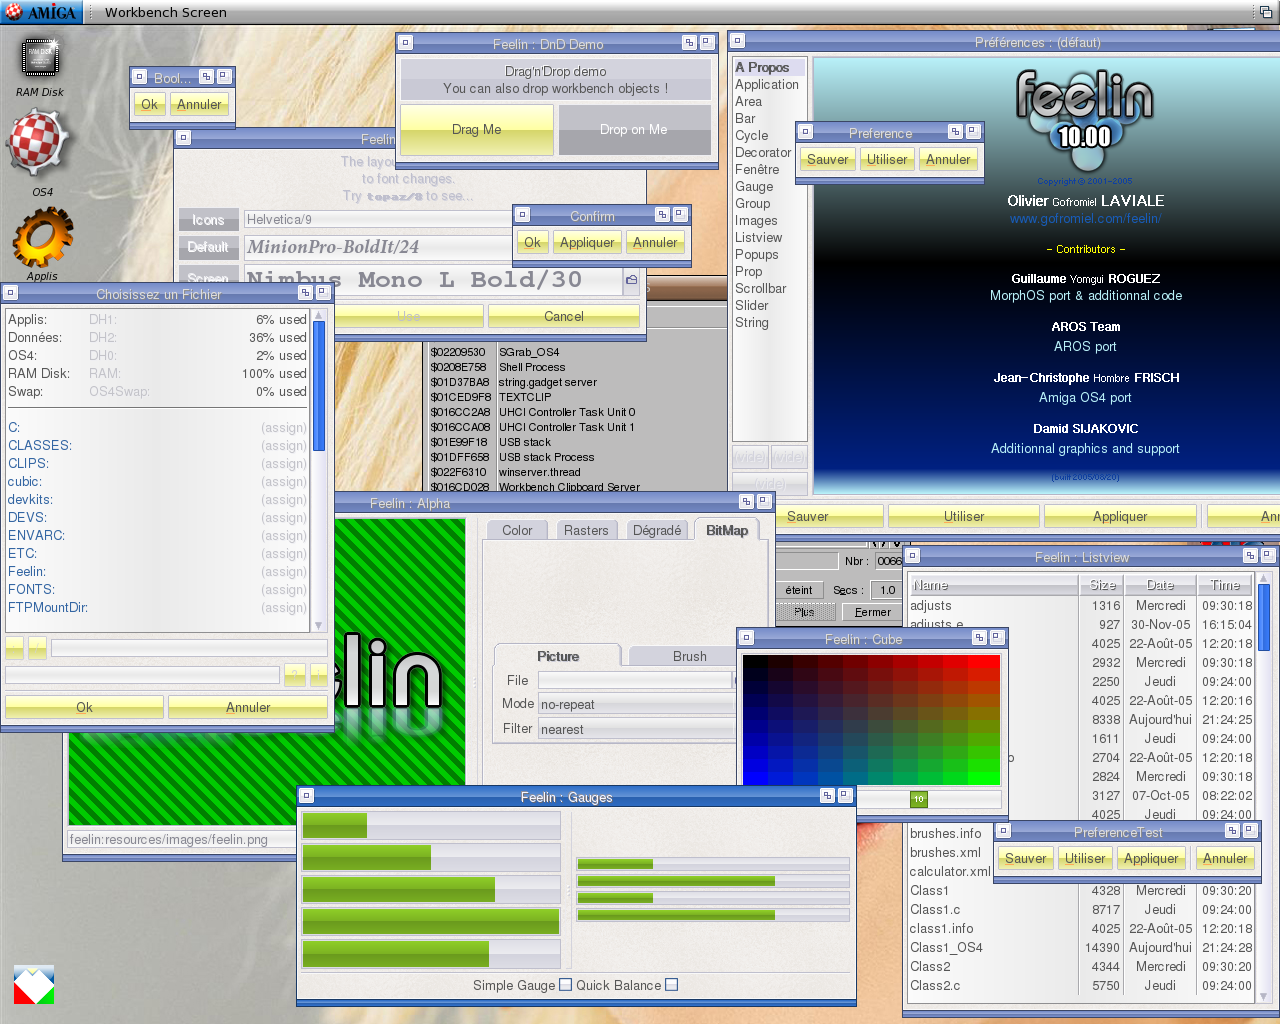Select the Picture sub-tab
1280x1024 pixels.
pyautogui.click(x=558, y=656)
